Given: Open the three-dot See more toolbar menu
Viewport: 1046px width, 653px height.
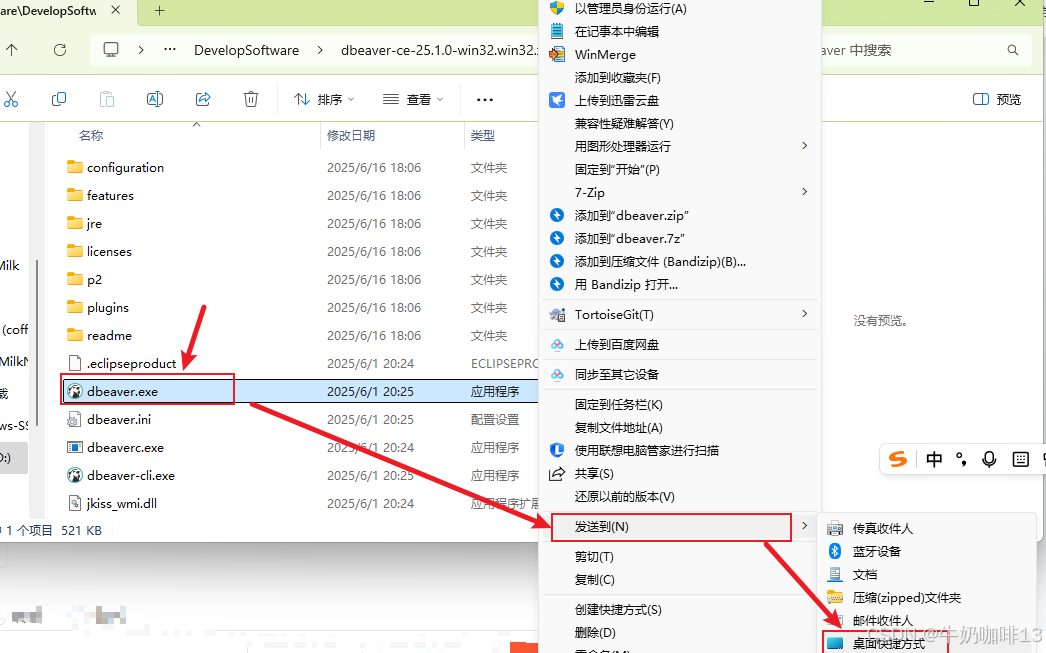Looking at the screenshot, I should [485, 100].
